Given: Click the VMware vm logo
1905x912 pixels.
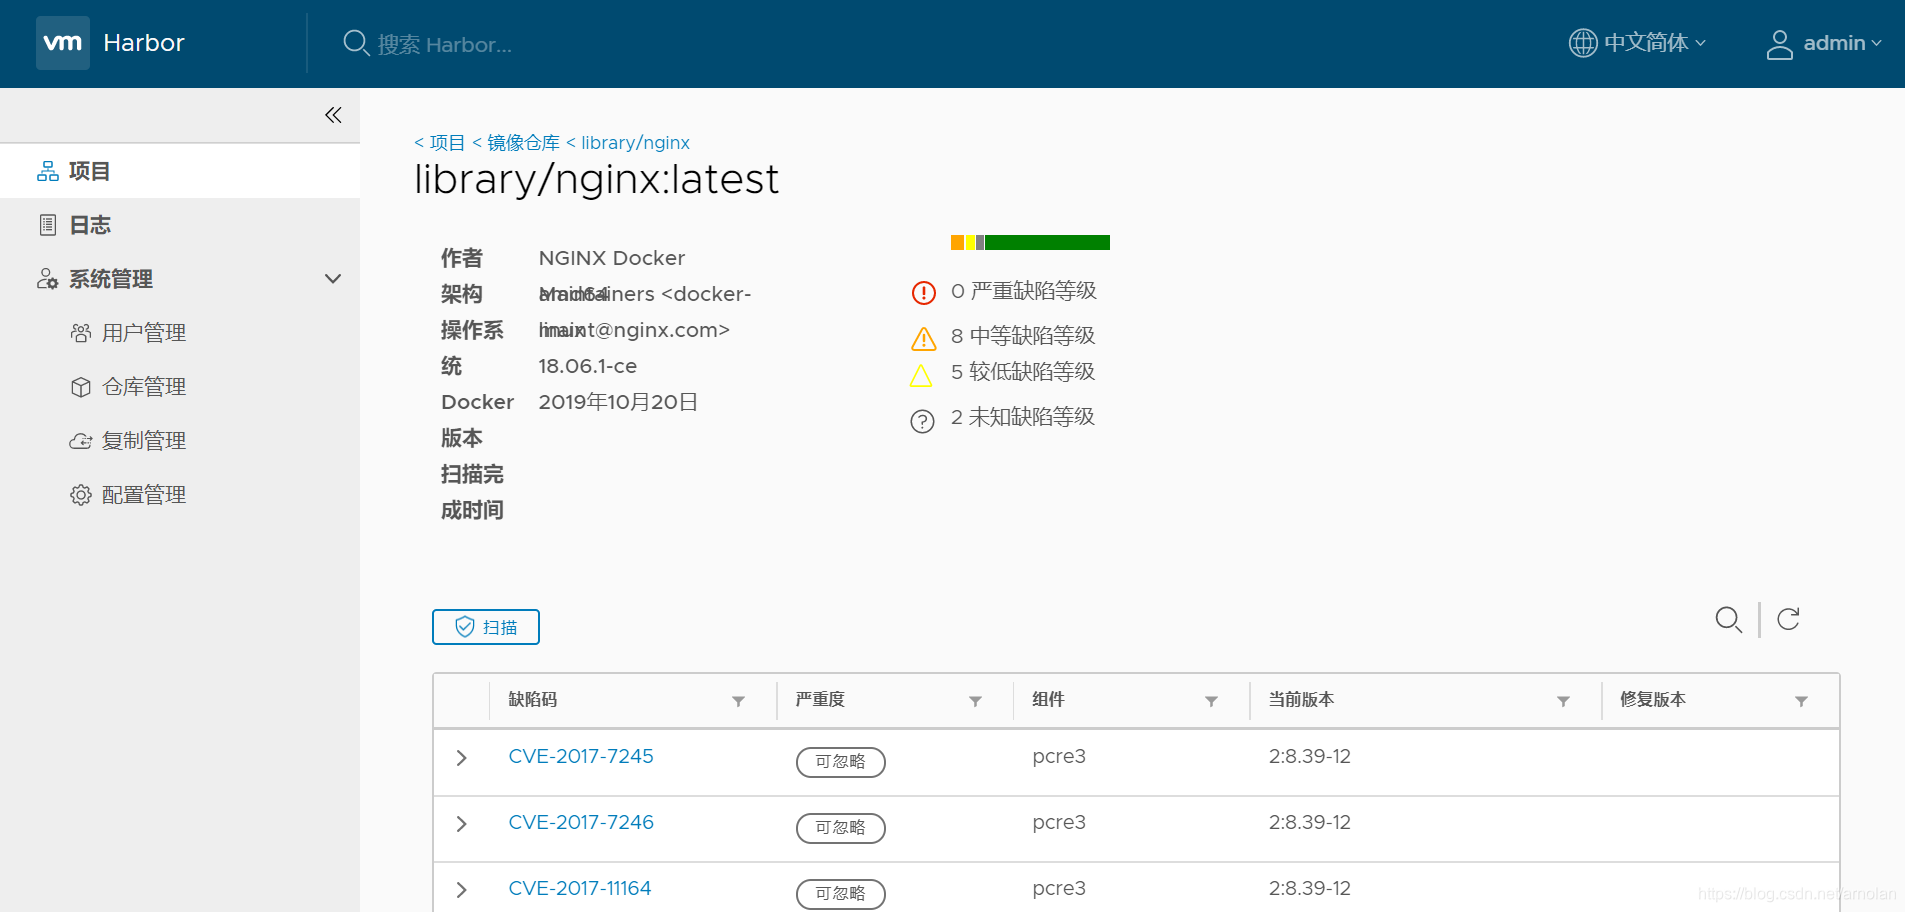Looking at the screenshot, I should click(63, 43).
